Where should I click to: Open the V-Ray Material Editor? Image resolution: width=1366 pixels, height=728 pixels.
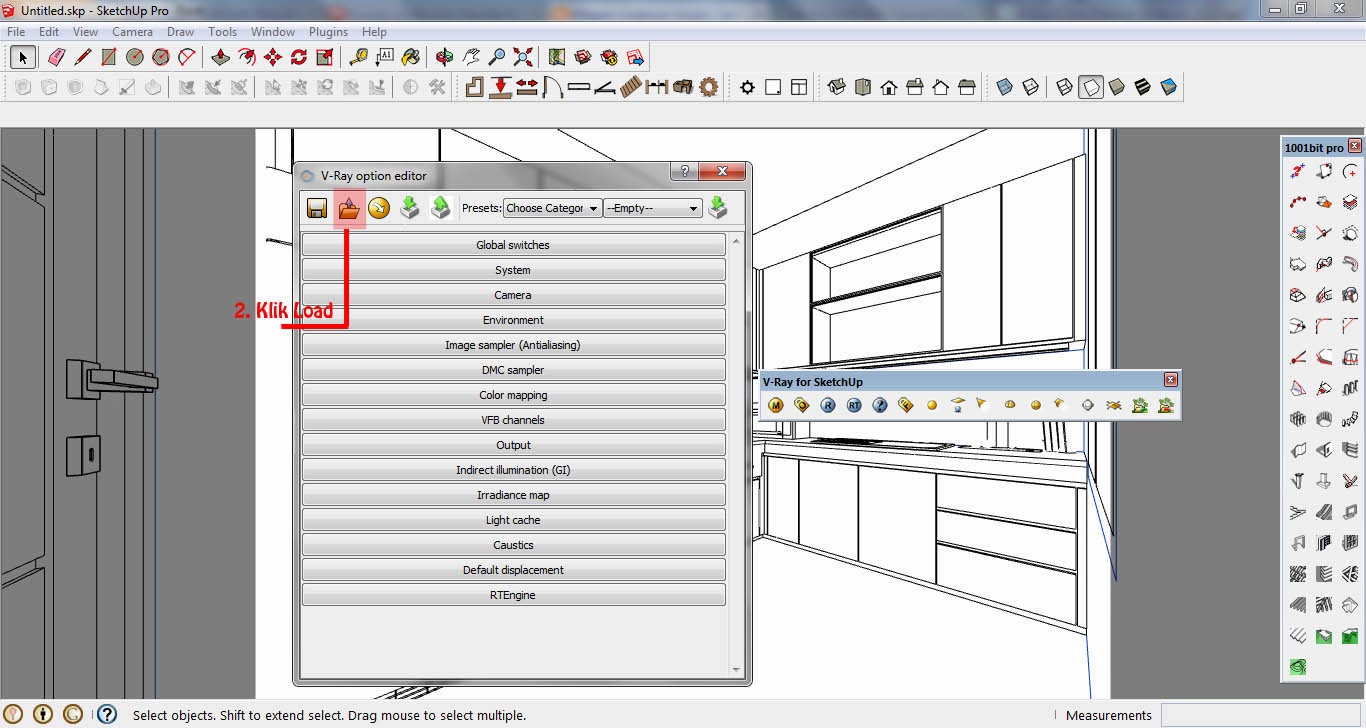pyautogui.click(x=775, y=404)
